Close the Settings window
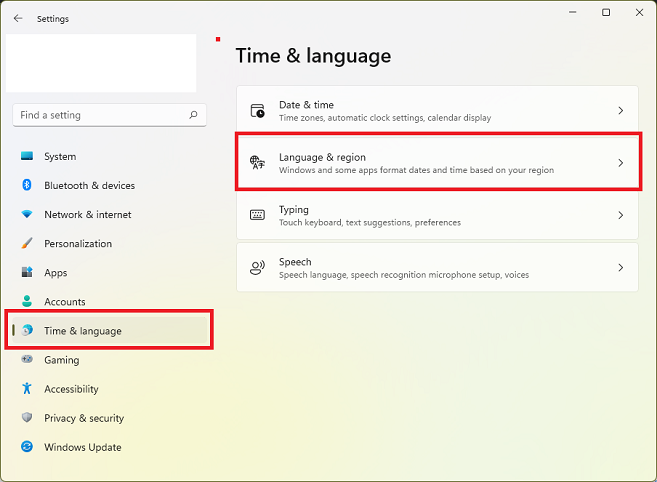657x482 pixels. 639,13
